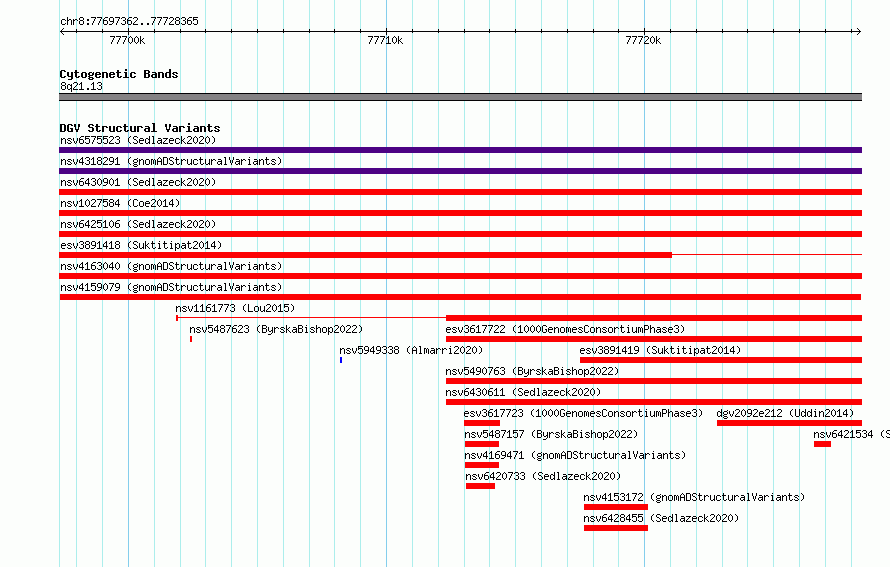Click the dgv2092e212 (Uddin2014) label
890x567 pixels.
tap(785, 413)
